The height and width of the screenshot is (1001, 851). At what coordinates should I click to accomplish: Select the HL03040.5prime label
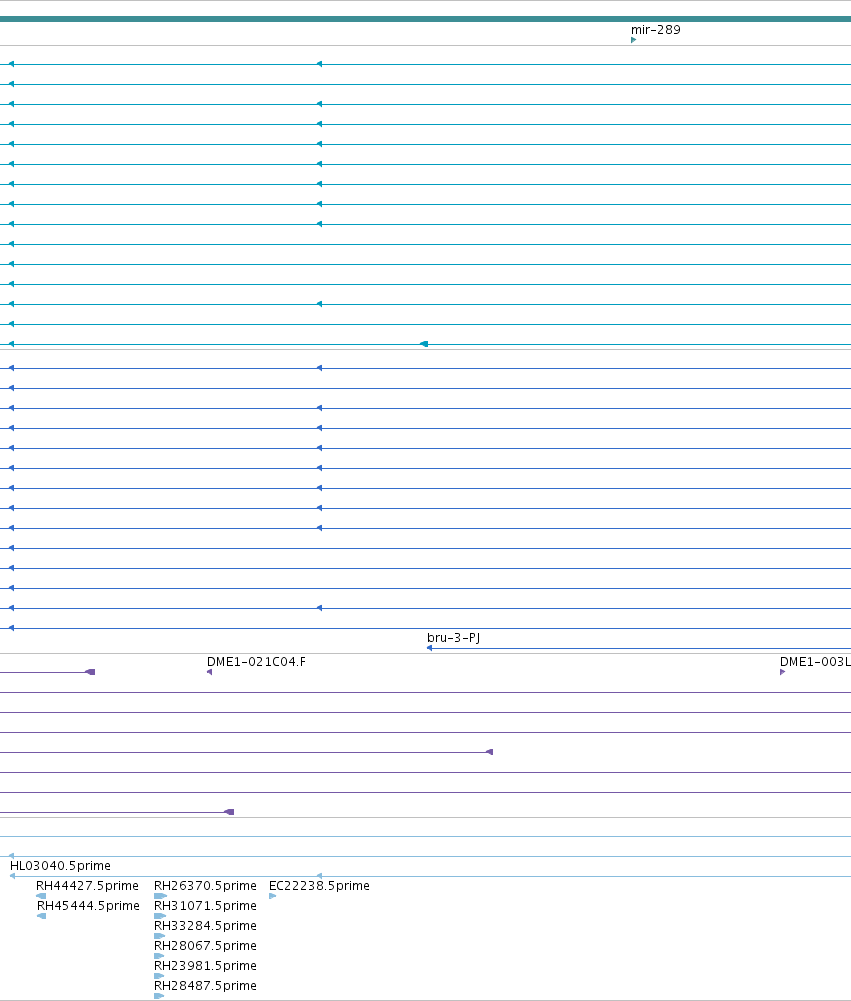(x=60, y=866)
